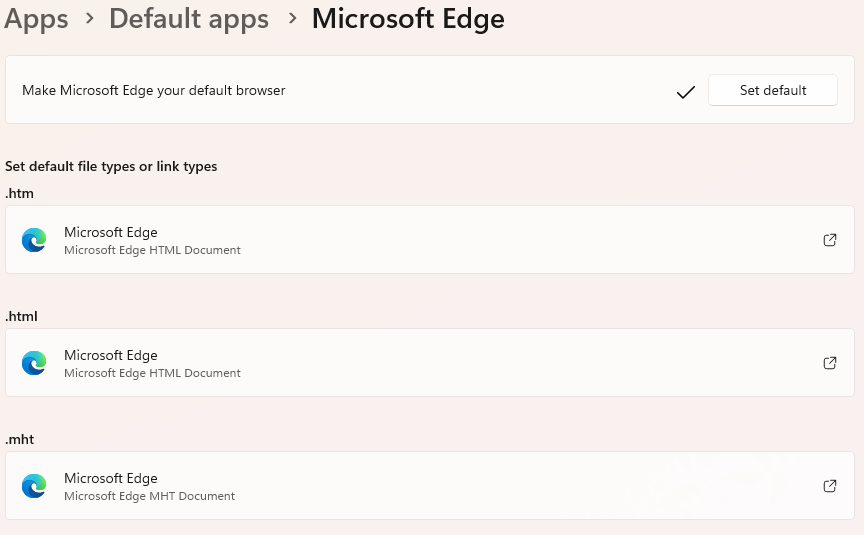Go to Apps in the breadcrumb
This screenshot has height=535, width=864.
tap(36, 19)
